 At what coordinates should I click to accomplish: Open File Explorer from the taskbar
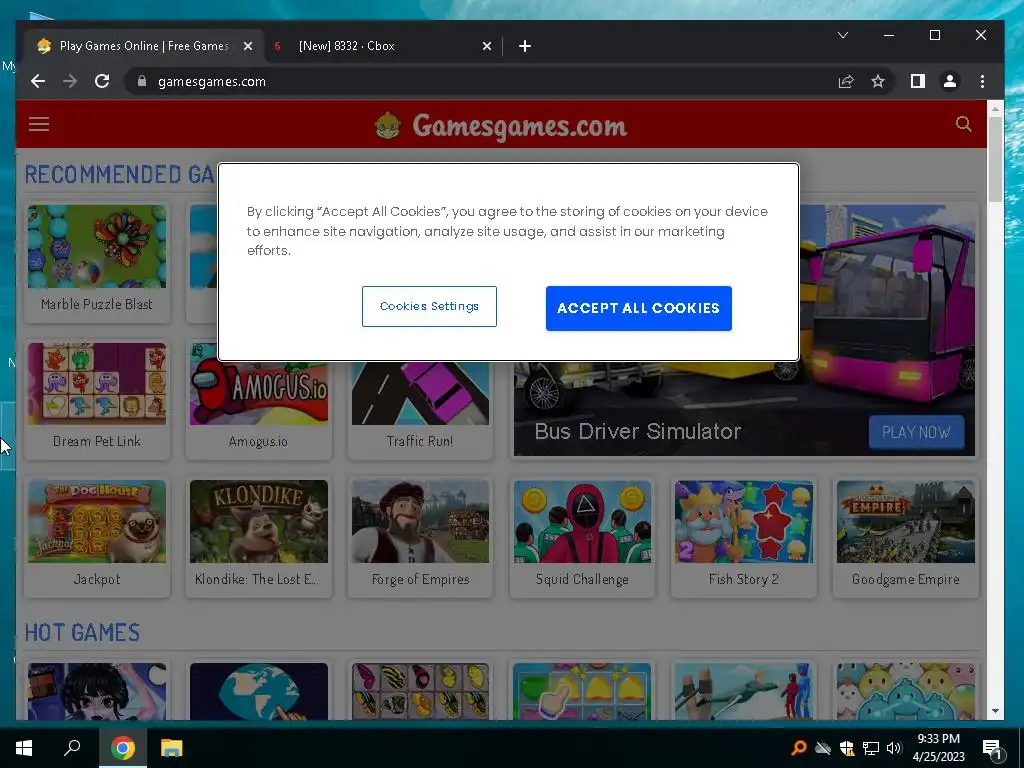pos(171,748)
